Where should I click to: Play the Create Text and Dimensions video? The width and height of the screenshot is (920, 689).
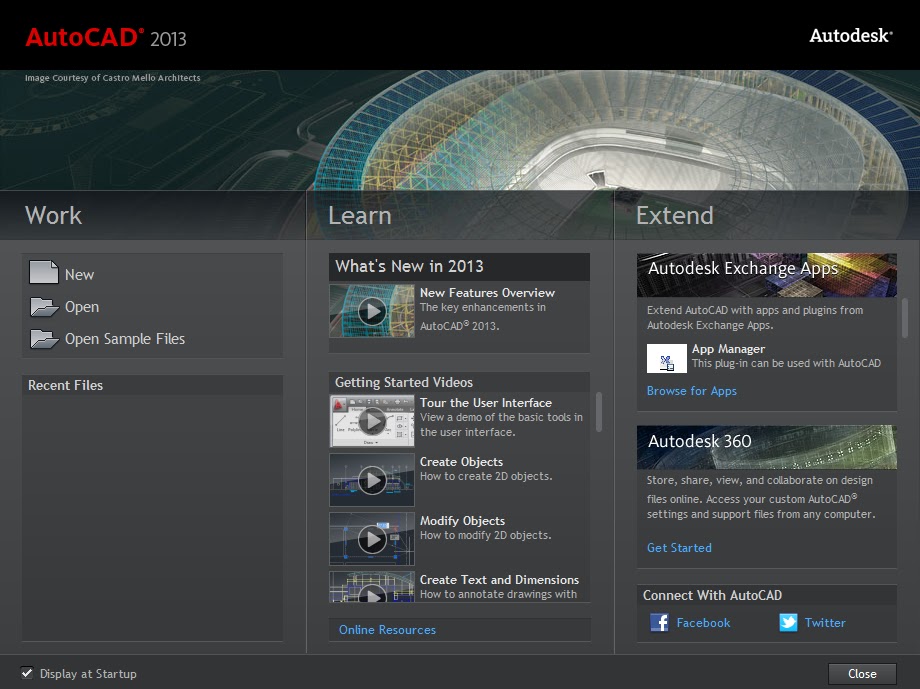(x=371, y=592)
